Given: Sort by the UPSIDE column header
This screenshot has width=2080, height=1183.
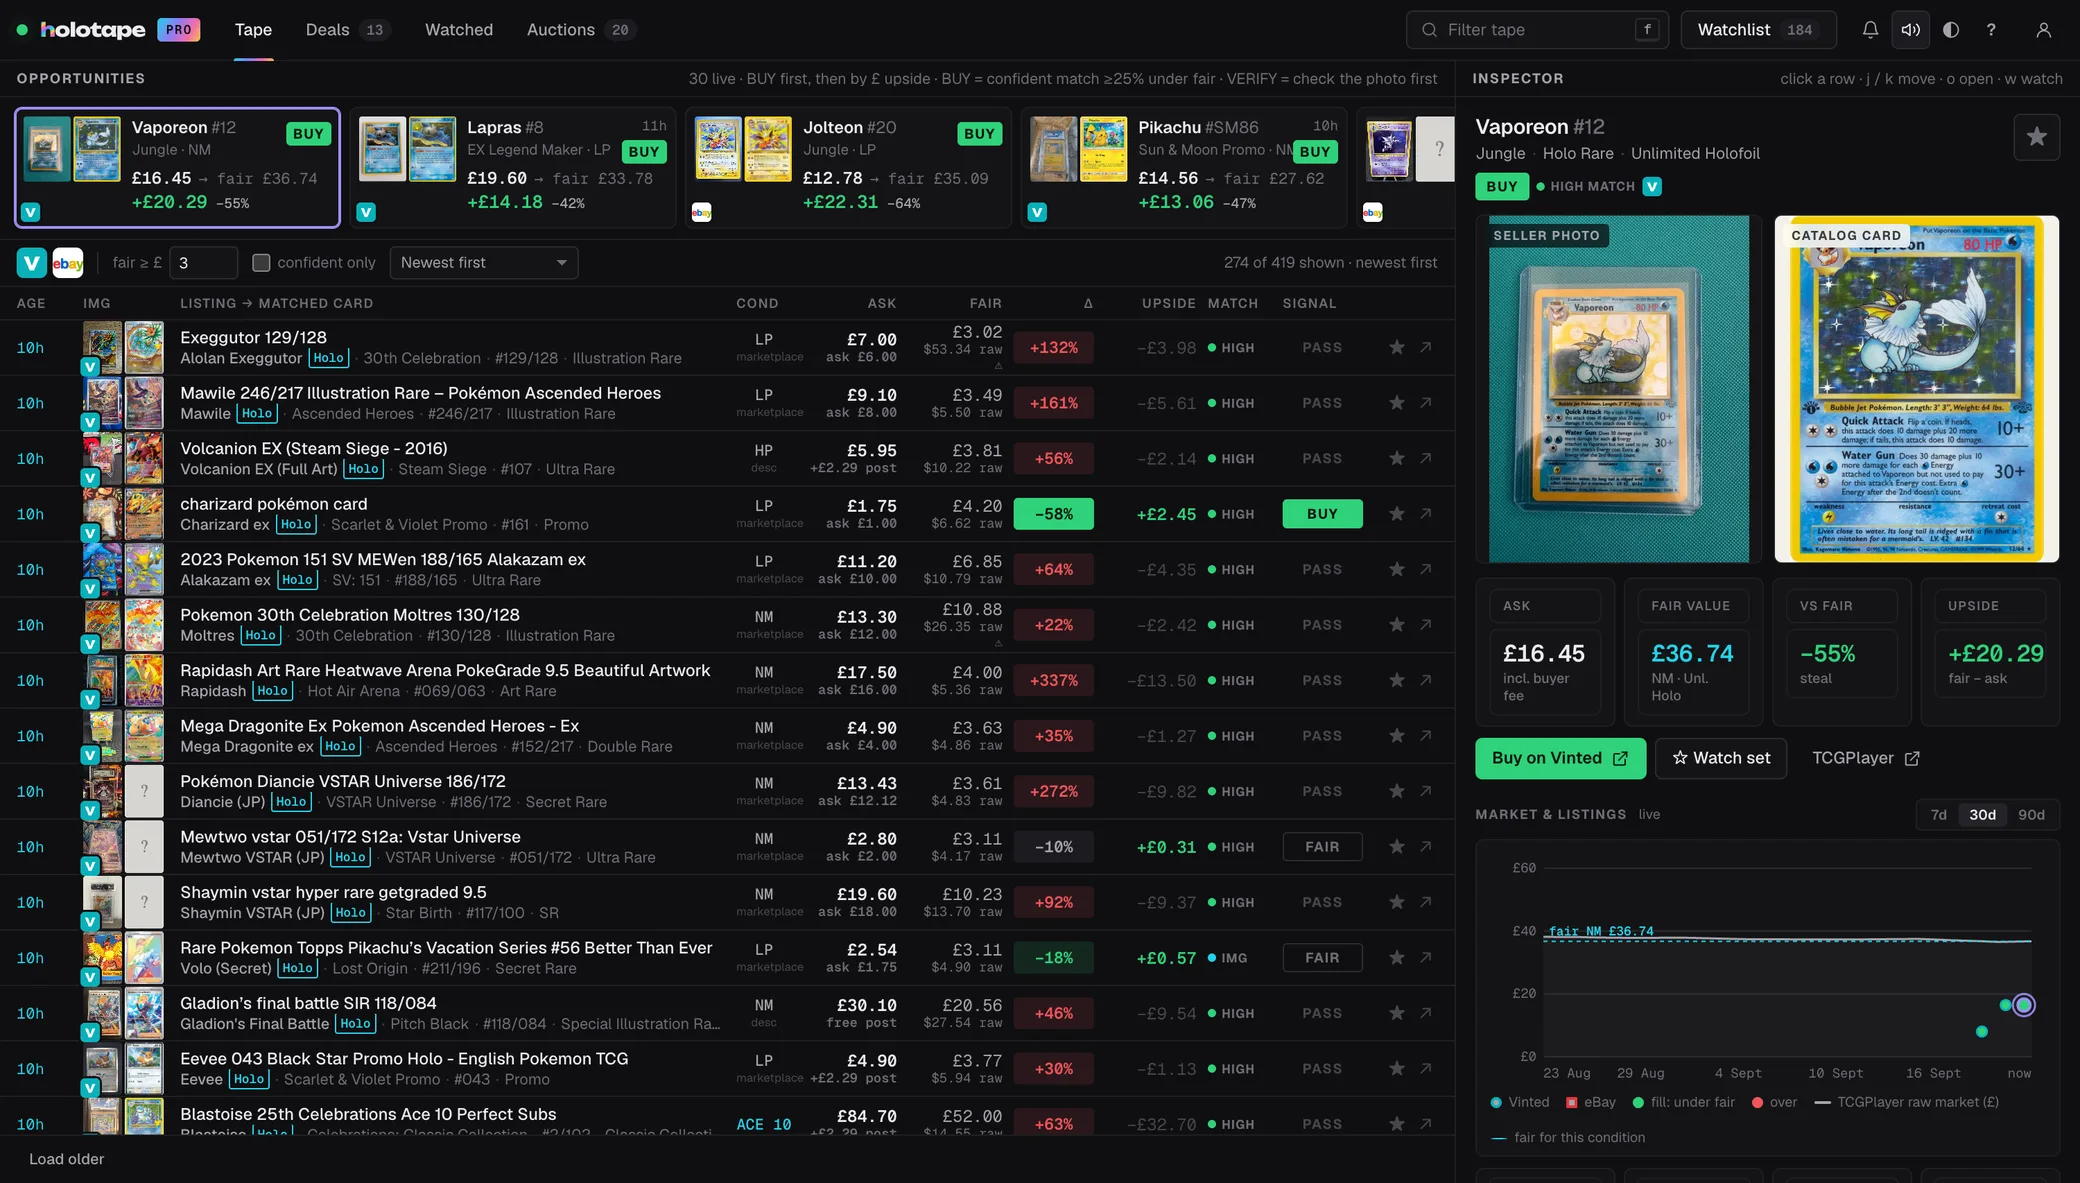Looking at the screenshot, I should 1168,304.
